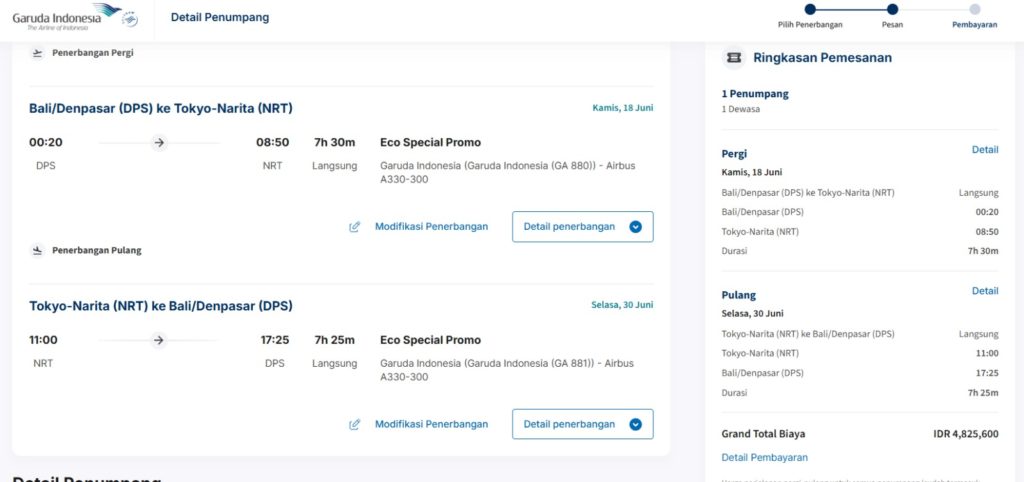Click the arrow icon between 00:20 and 08:50
The width and height of the screenshot is (1024, 482).
[158, 142]
